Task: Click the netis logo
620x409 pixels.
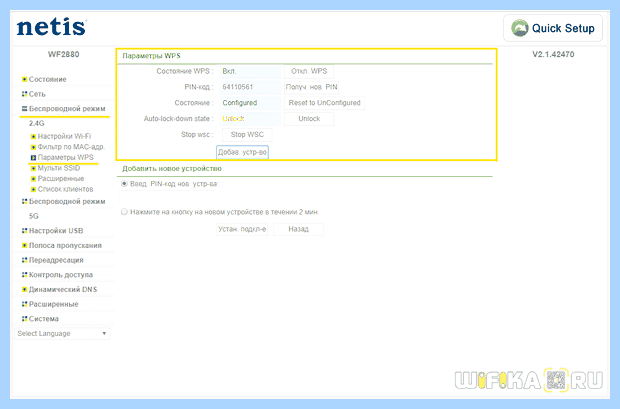Action: coord(51,27)
